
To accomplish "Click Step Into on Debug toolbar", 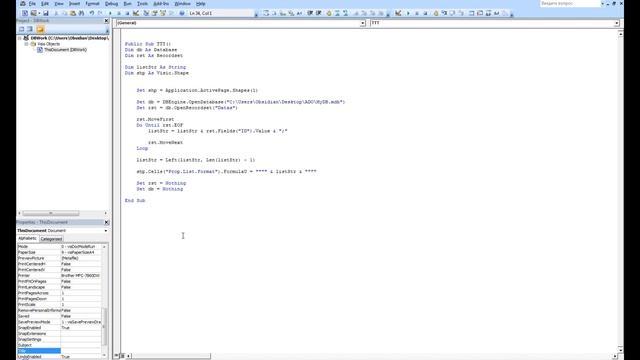I will (x=444, y=13).
